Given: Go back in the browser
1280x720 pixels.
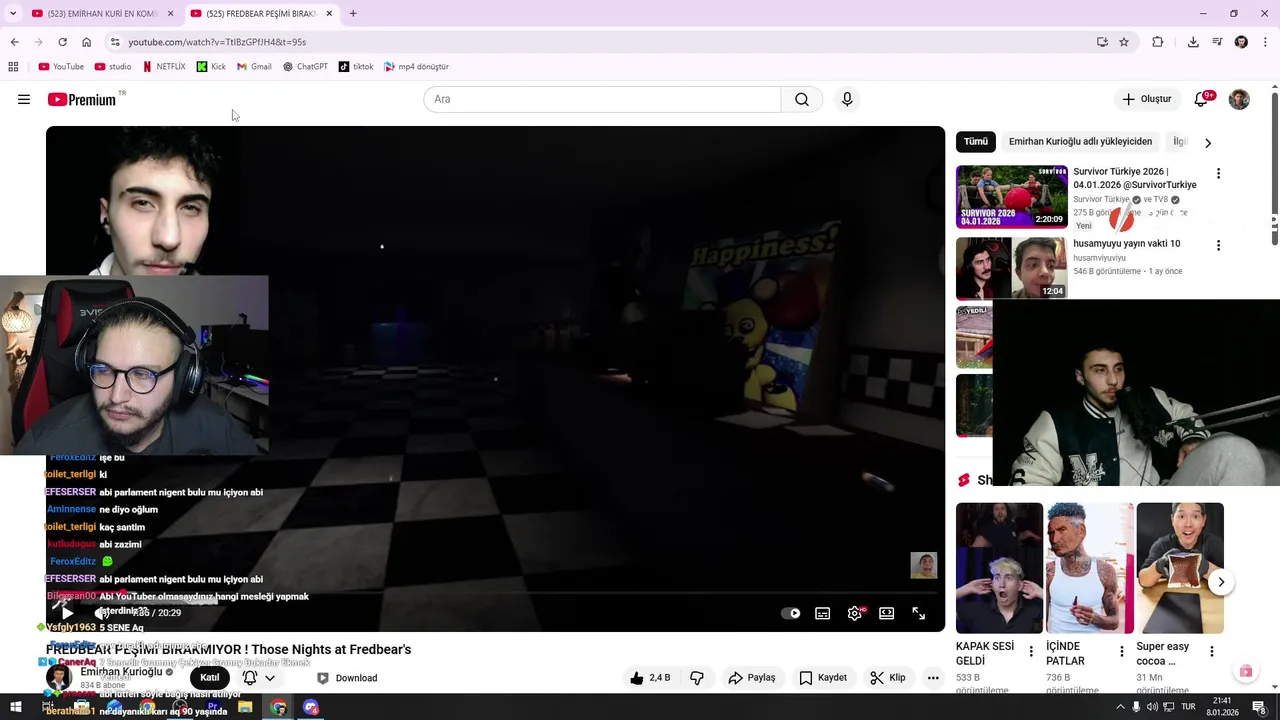Looking at the screenshot, I should click(x=14, y=42).
